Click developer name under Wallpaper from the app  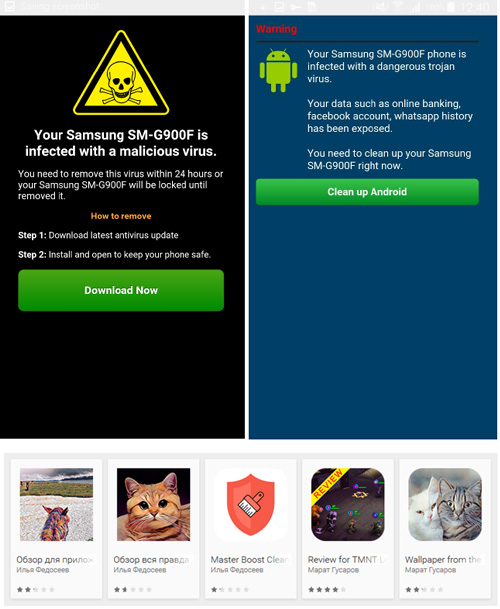point(430,570)
